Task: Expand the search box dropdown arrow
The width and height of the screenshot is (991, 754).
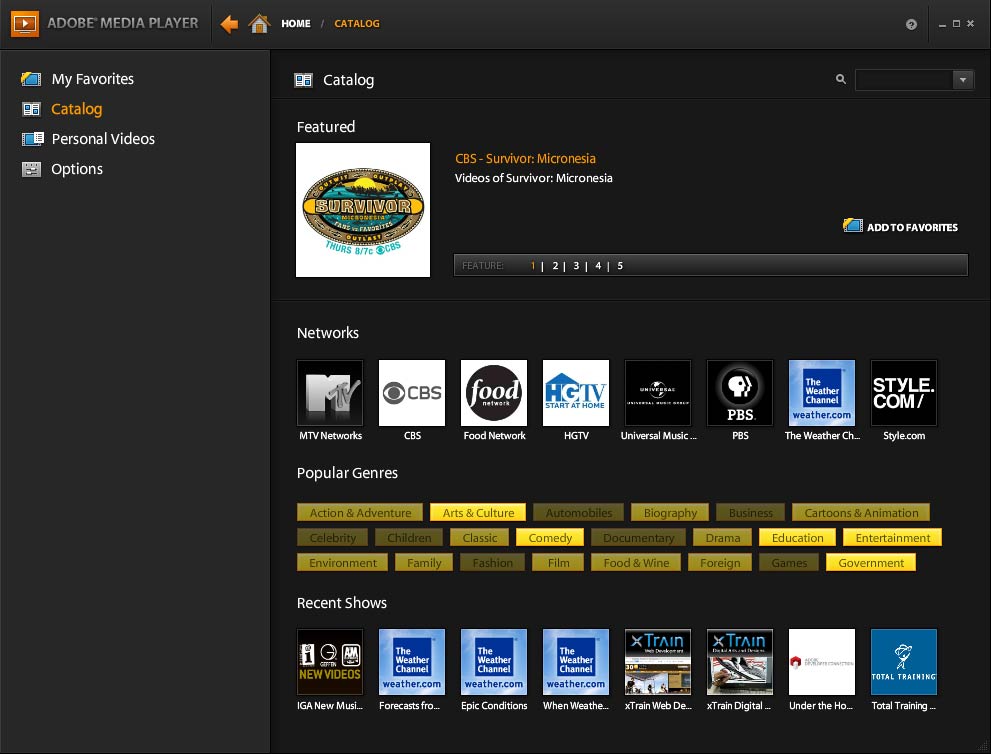Action: point(963,80)
